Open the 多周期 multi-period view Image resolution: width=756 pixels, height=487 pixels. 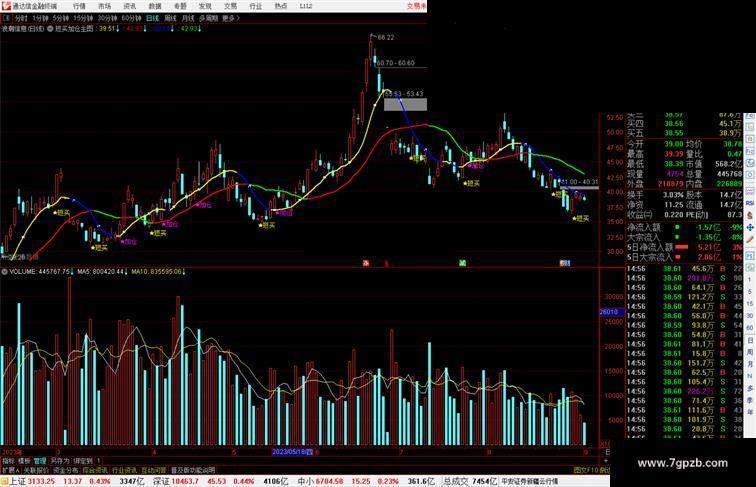click(x=208, y=18)
